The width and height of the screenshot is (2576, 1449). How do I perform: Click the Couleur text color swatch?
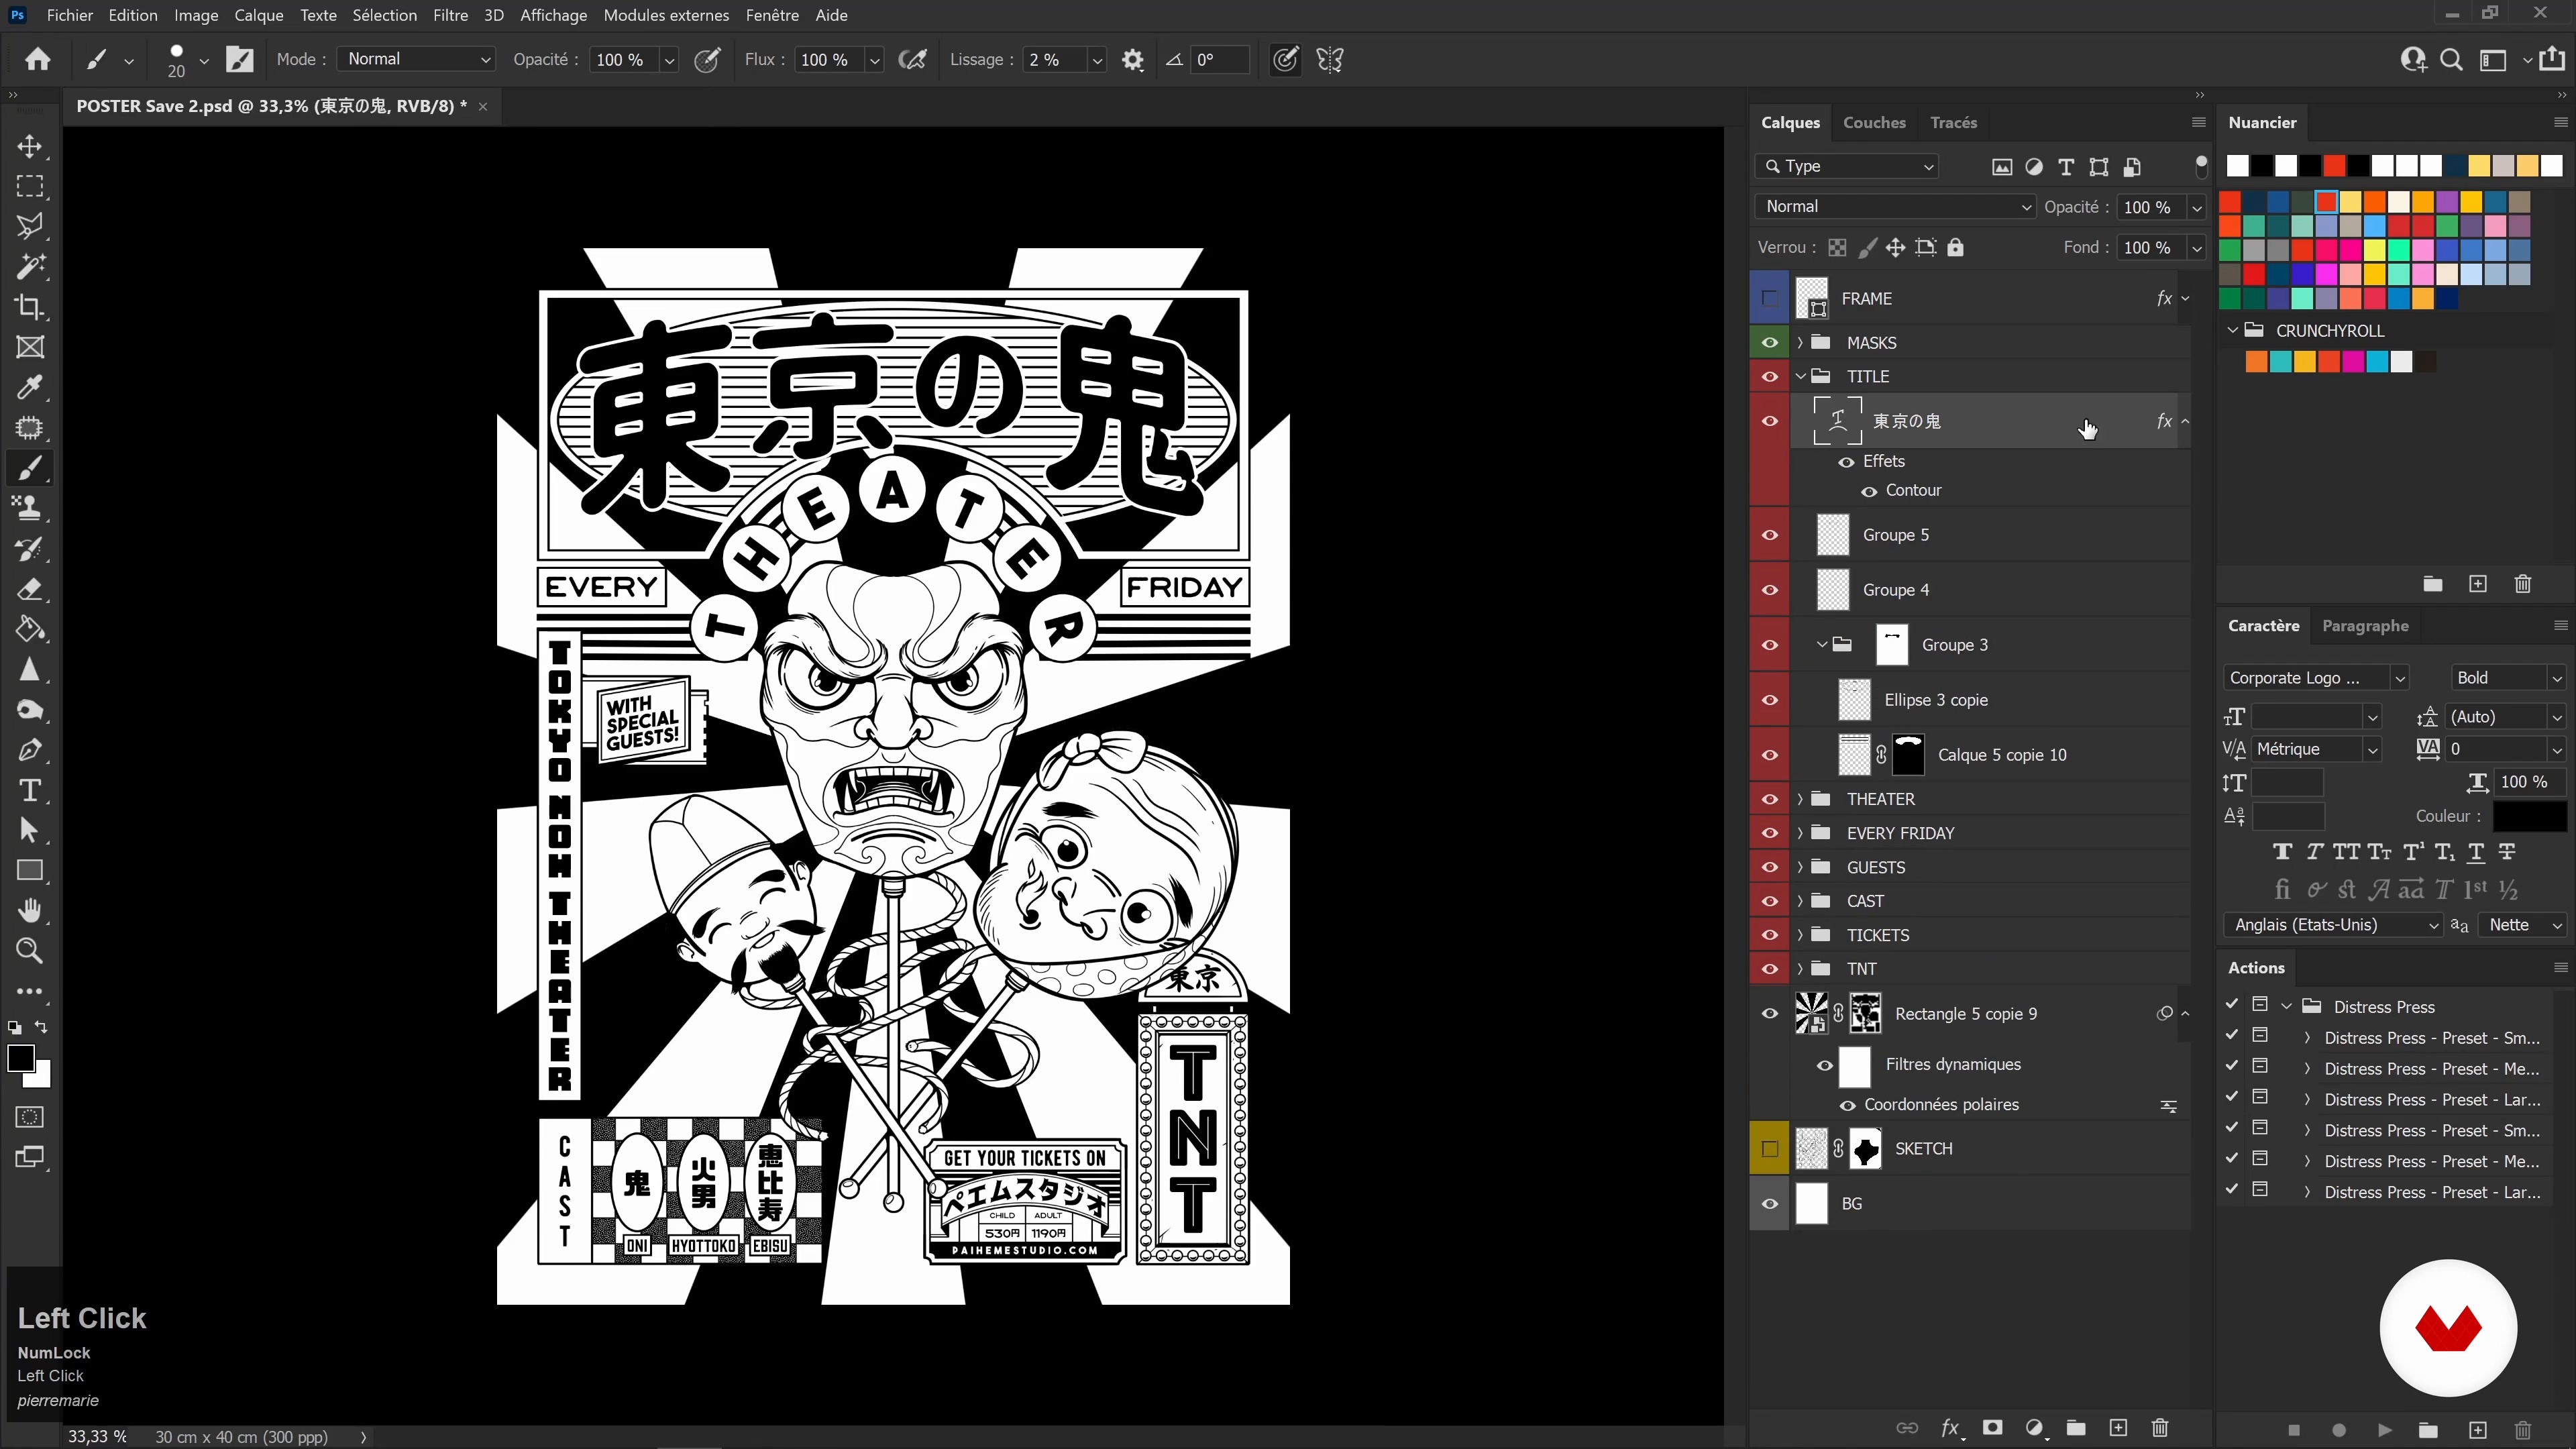tap(2529, 816)
